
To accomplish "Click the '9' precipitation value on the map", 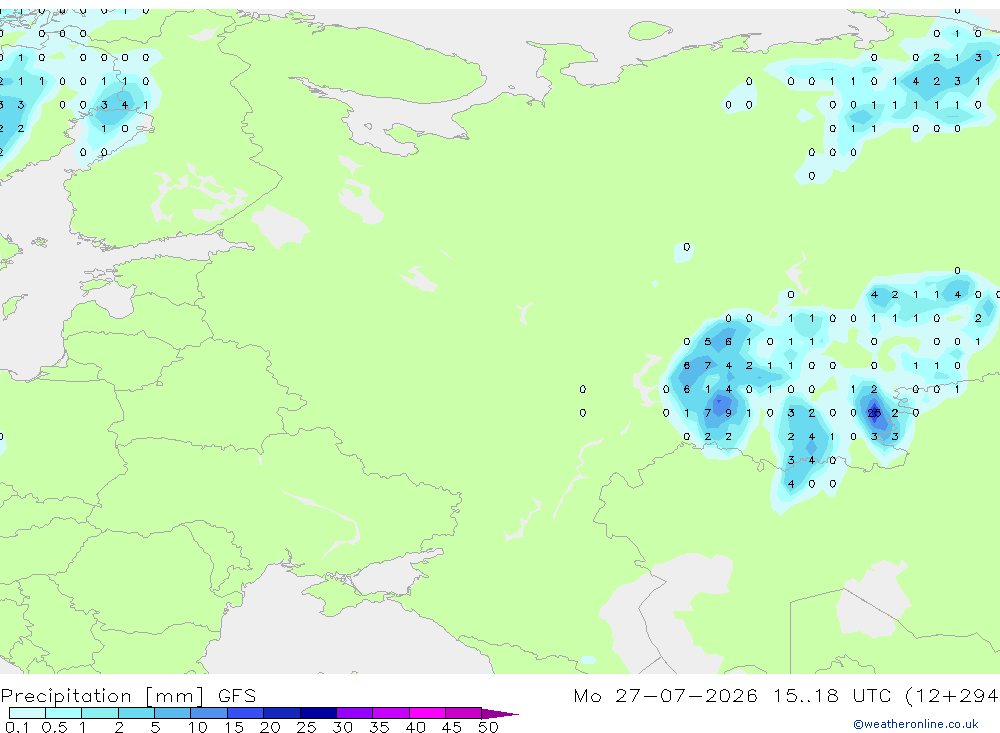I will [x=728, y=413].
